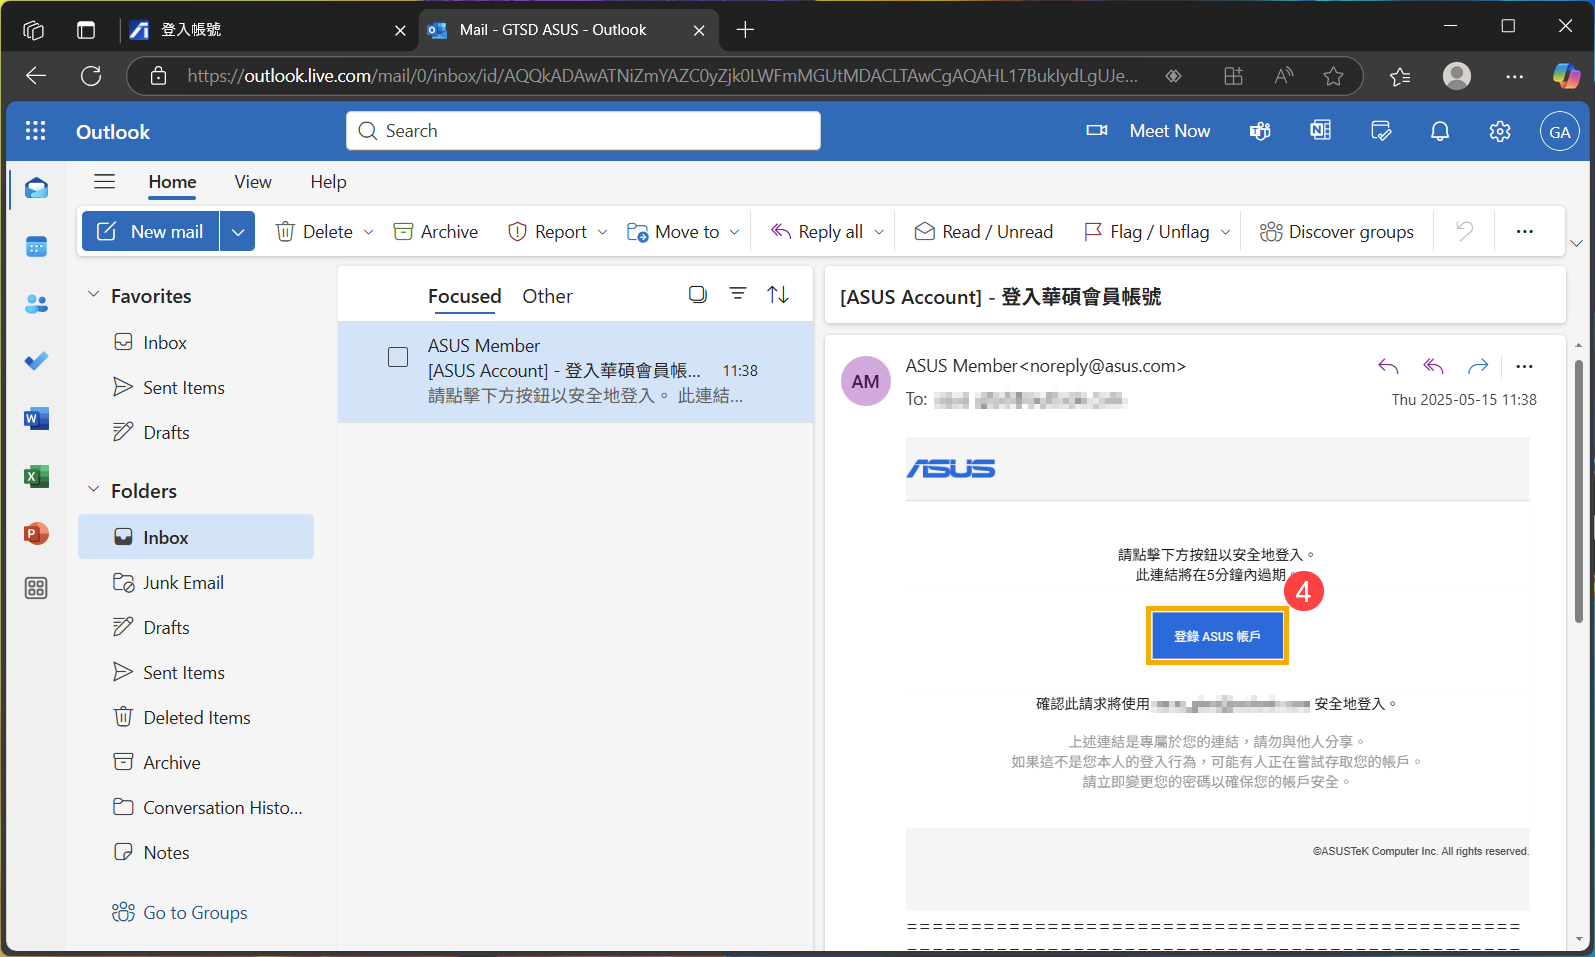Open More apps in app rail
Viewport: 1595px width, 957px height.
coord(36,588)
